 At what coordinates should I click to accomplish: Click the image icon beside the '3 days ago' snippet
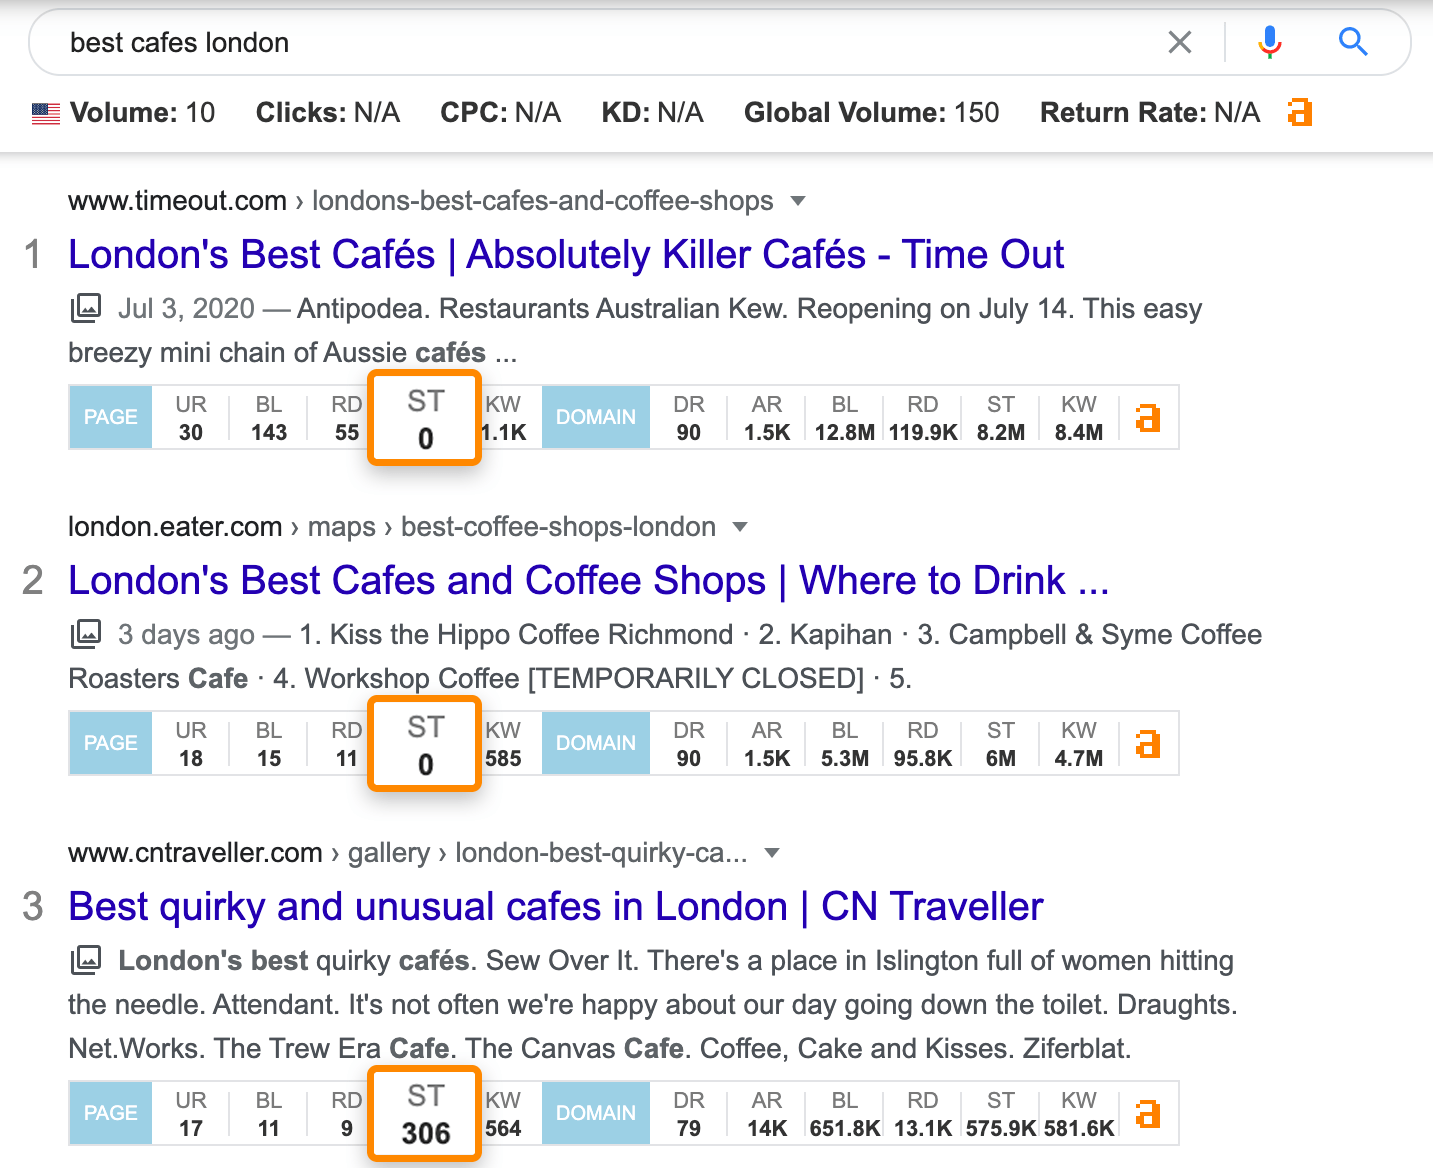[x=86, y=634]
